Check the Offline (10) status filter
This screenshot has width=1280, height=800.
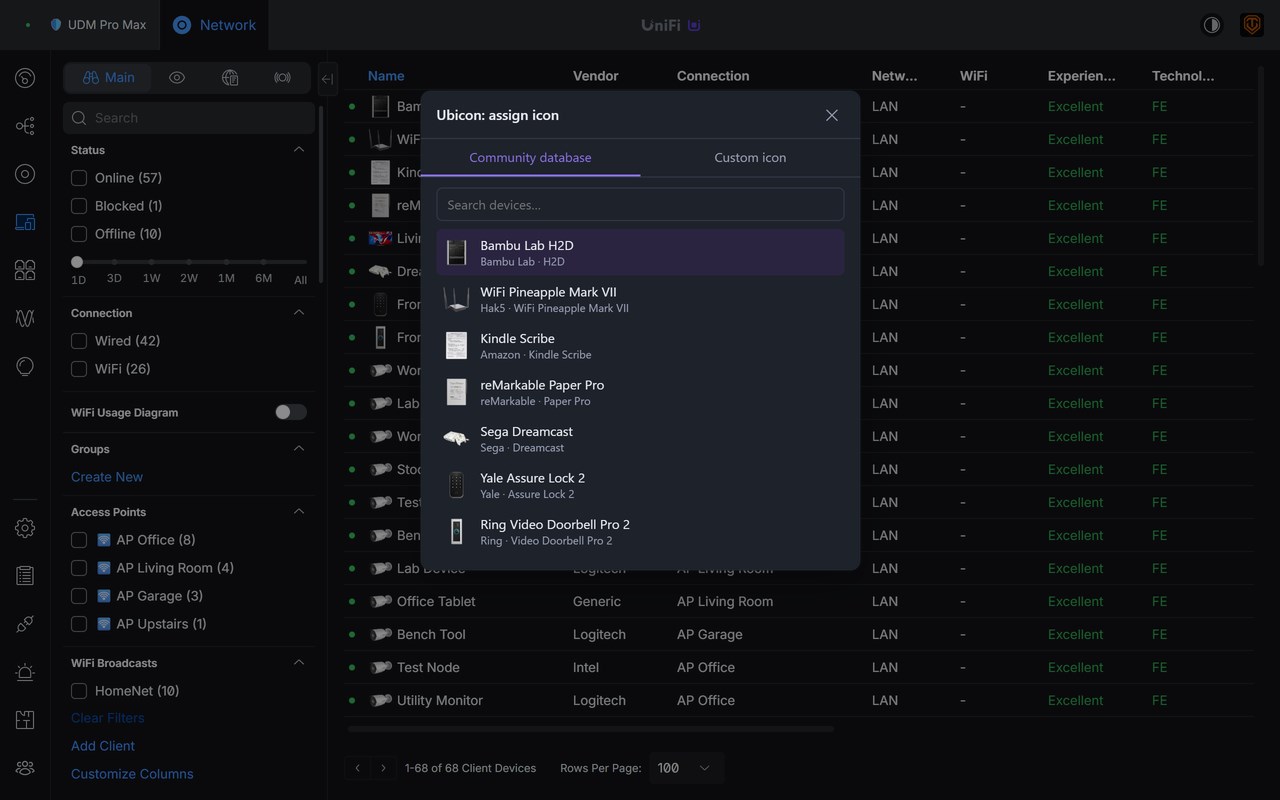pyautogui.click(x=79, y=234)
